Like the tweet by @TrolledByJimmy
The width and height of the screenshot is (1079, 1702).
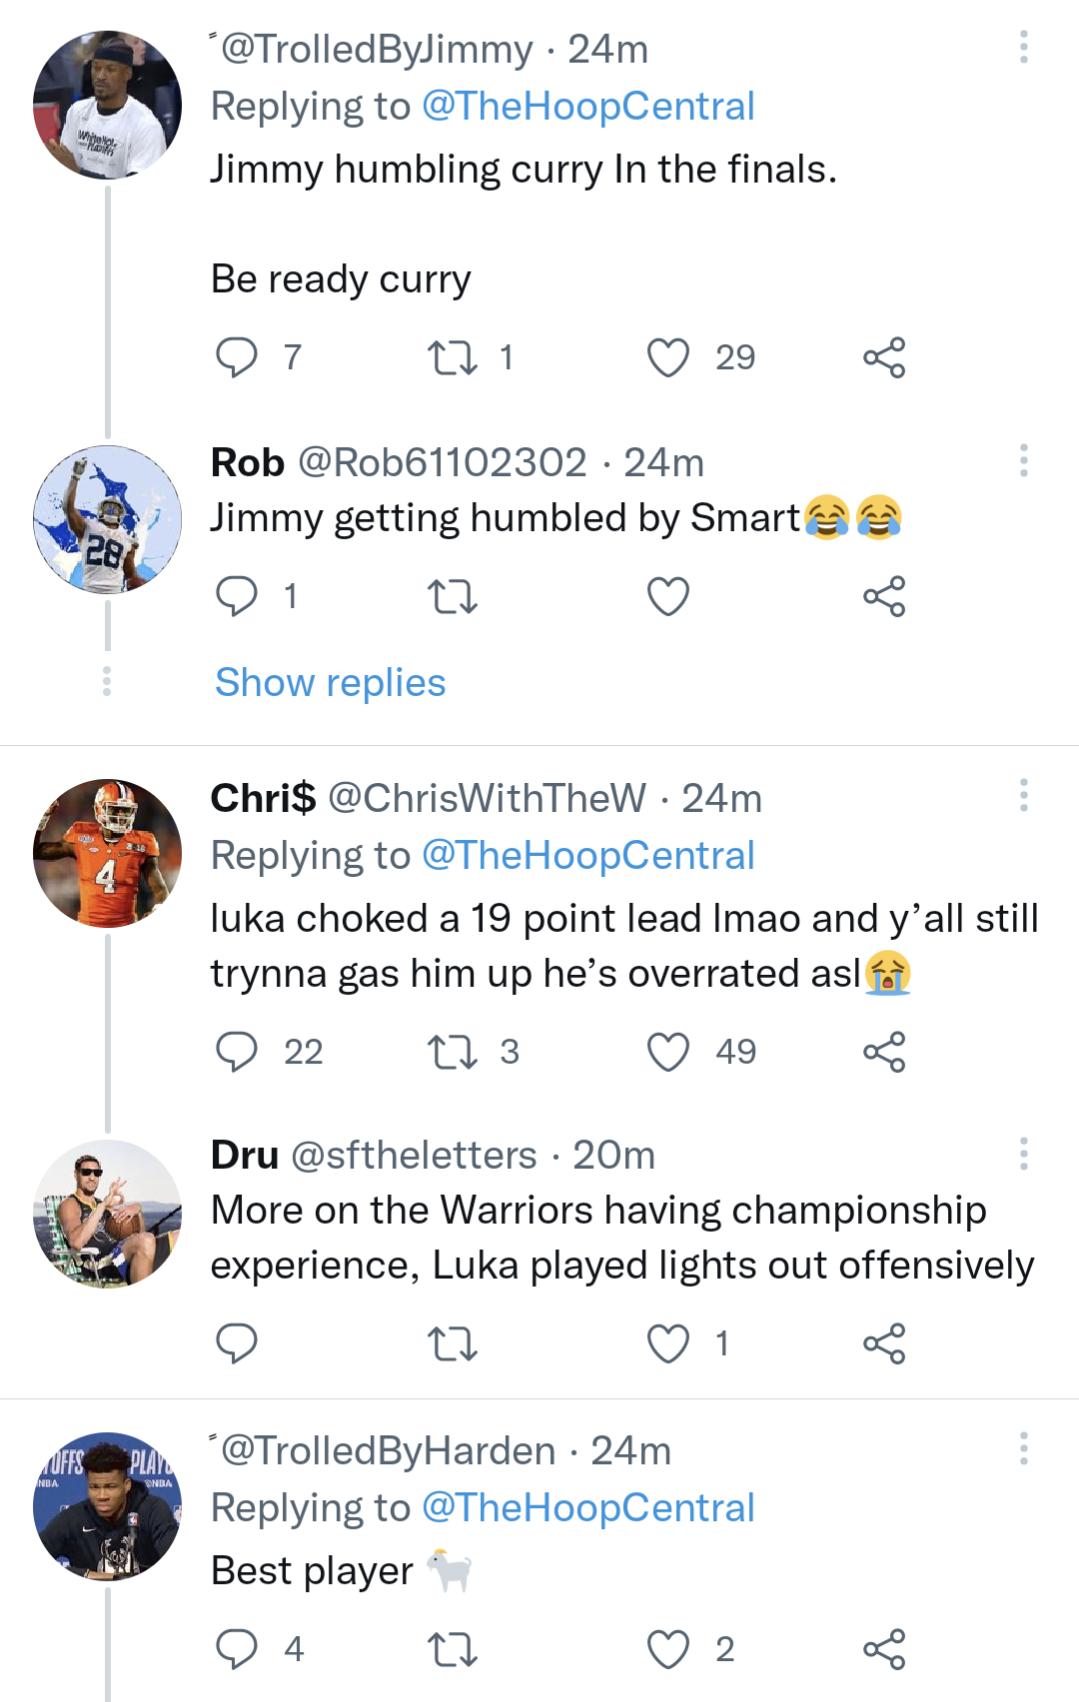(x=668, y=358)
